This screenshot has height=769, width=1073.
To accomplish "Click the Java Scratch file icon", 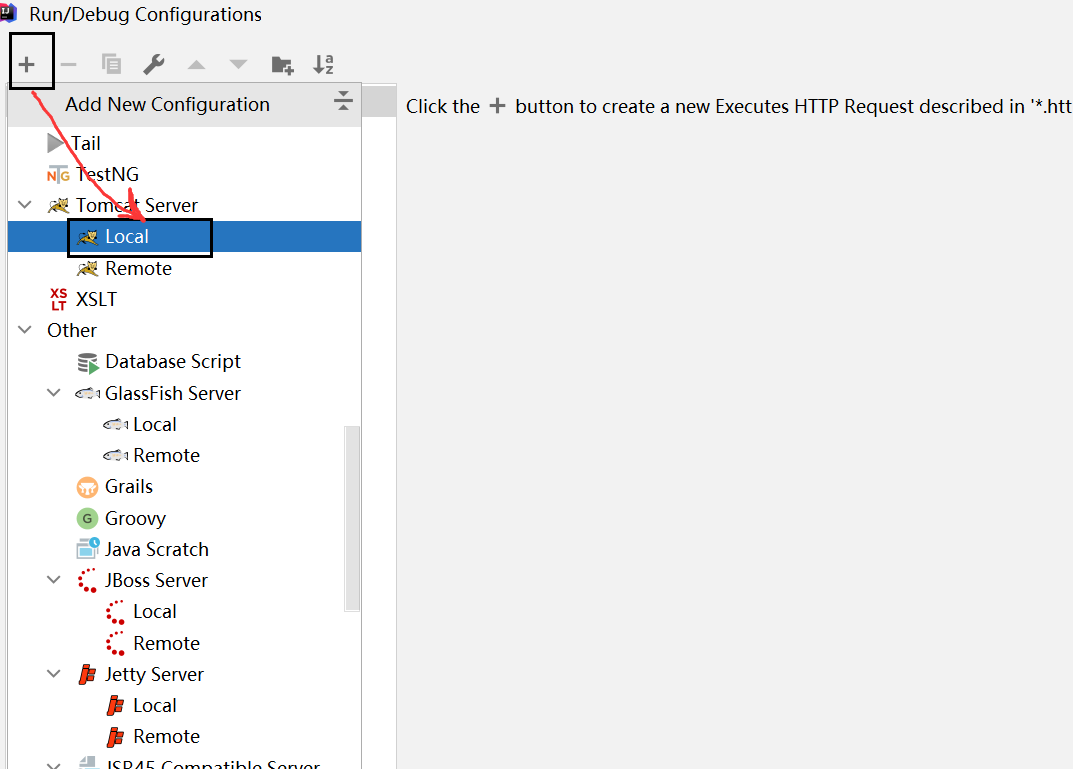I will pos(88,549).
